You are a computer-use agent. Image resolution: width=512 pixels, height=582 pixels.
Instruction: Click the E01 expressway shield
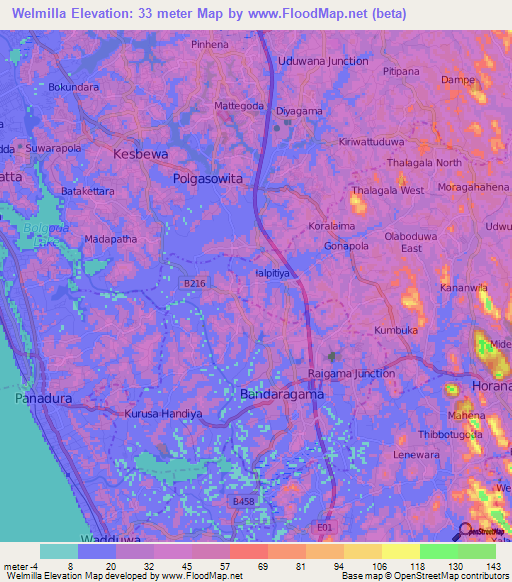pos(324,527)
